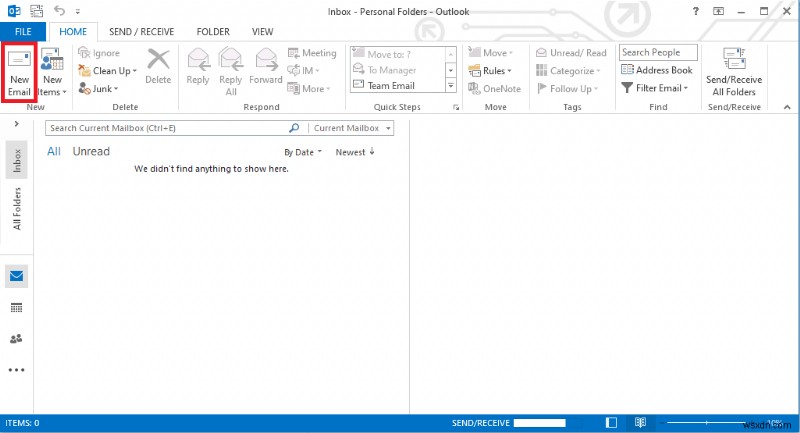Open the Move dropdown

(490, 53)
